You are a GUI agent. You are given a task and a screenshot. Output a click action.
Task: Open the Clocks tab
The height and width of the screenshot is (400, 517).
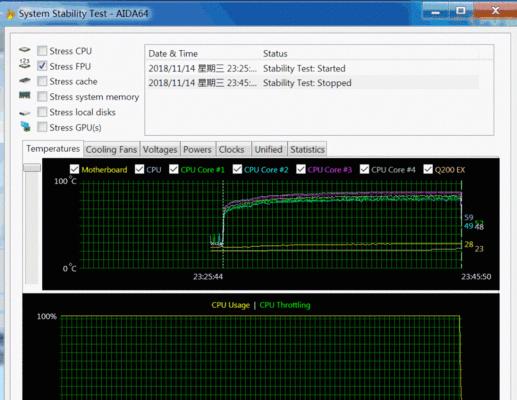pos(232,149)
